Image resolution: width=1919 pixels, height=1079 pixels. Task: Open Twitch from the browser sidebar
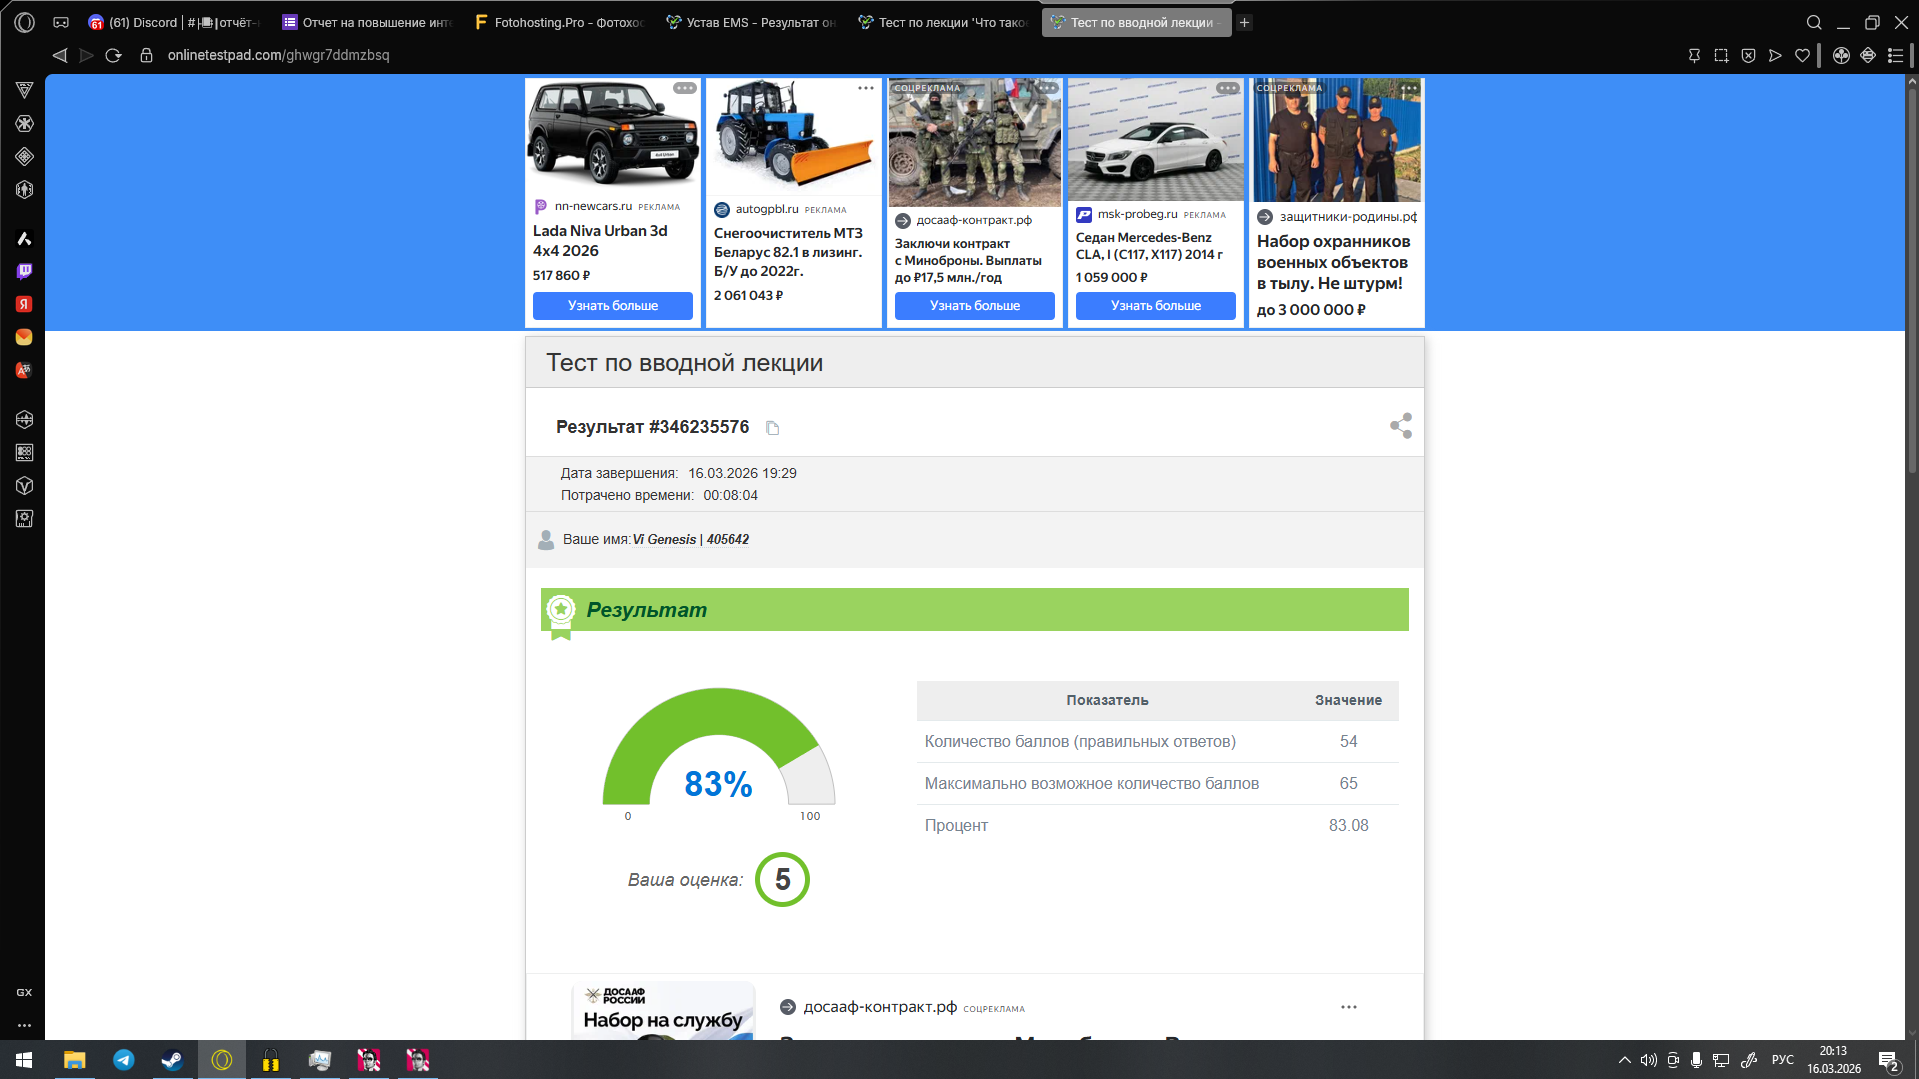point(24,271)
